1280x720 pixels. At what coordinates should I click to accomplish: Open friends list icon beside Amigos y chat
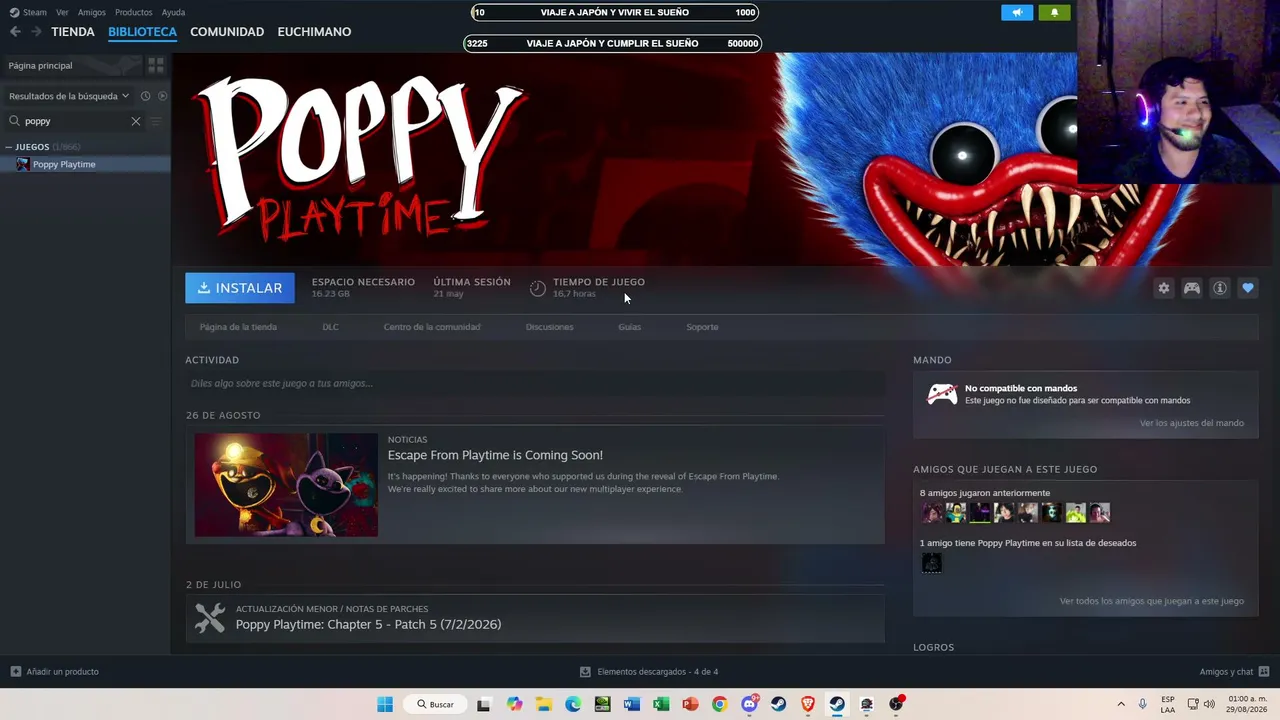(1264, 672)
